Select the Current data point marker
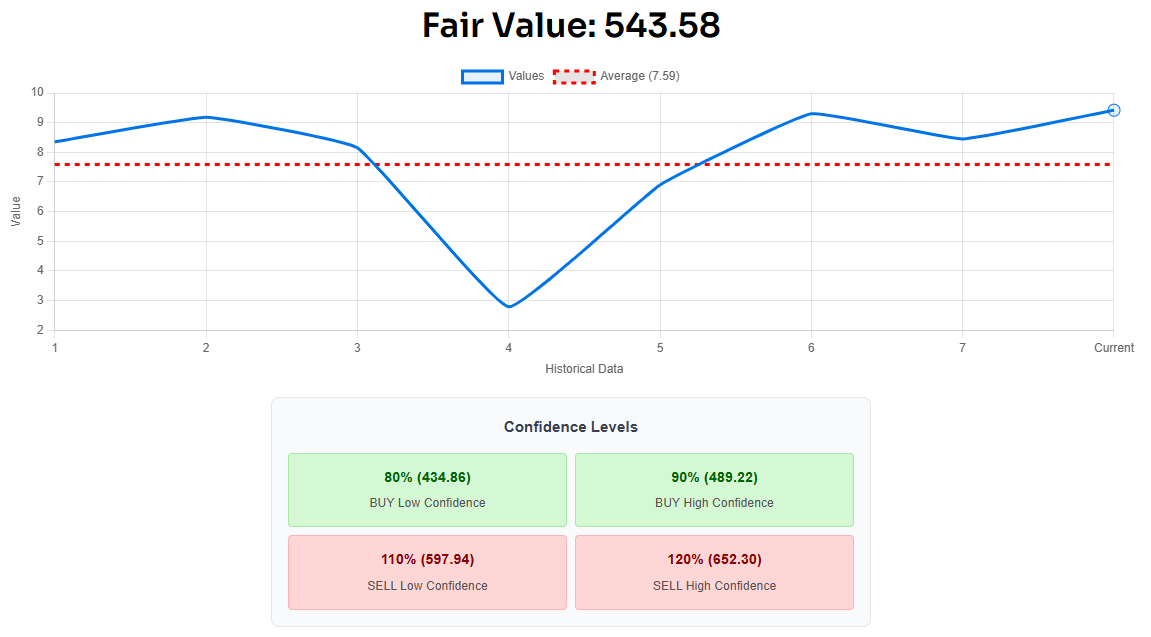 [x=1114, y=110]
